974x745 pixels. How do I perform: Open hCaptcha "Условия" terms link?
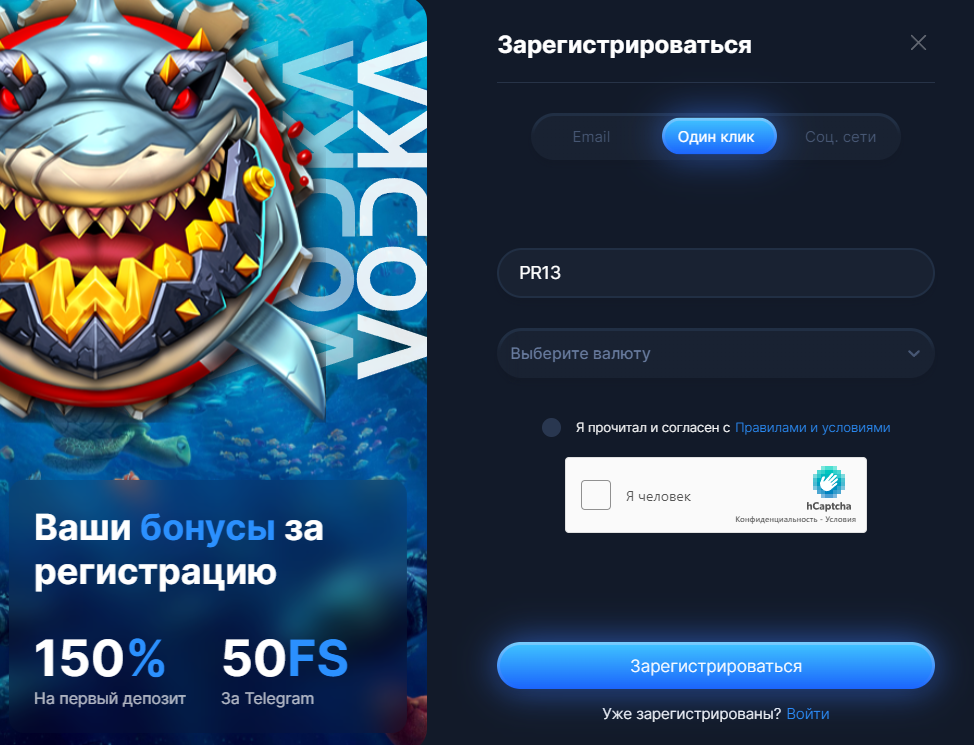click(840, 519)
